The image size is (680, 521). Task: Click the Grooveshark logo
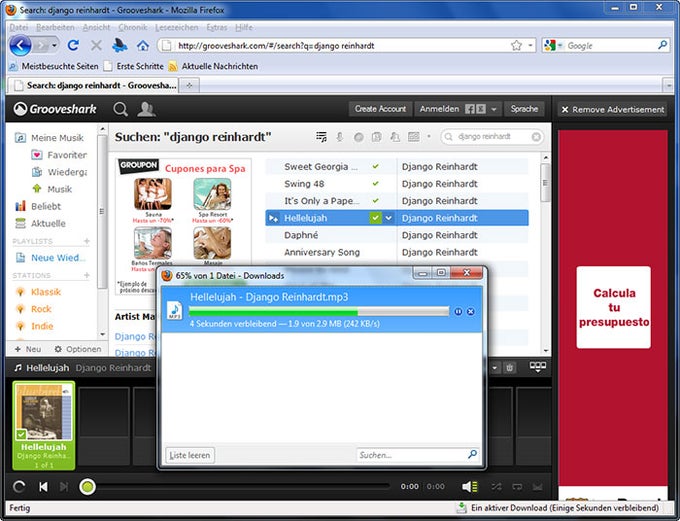(55, 109)
